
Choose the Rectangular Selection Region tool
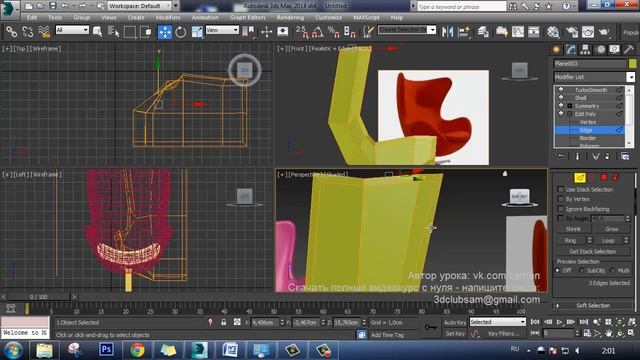coord(129,31)
